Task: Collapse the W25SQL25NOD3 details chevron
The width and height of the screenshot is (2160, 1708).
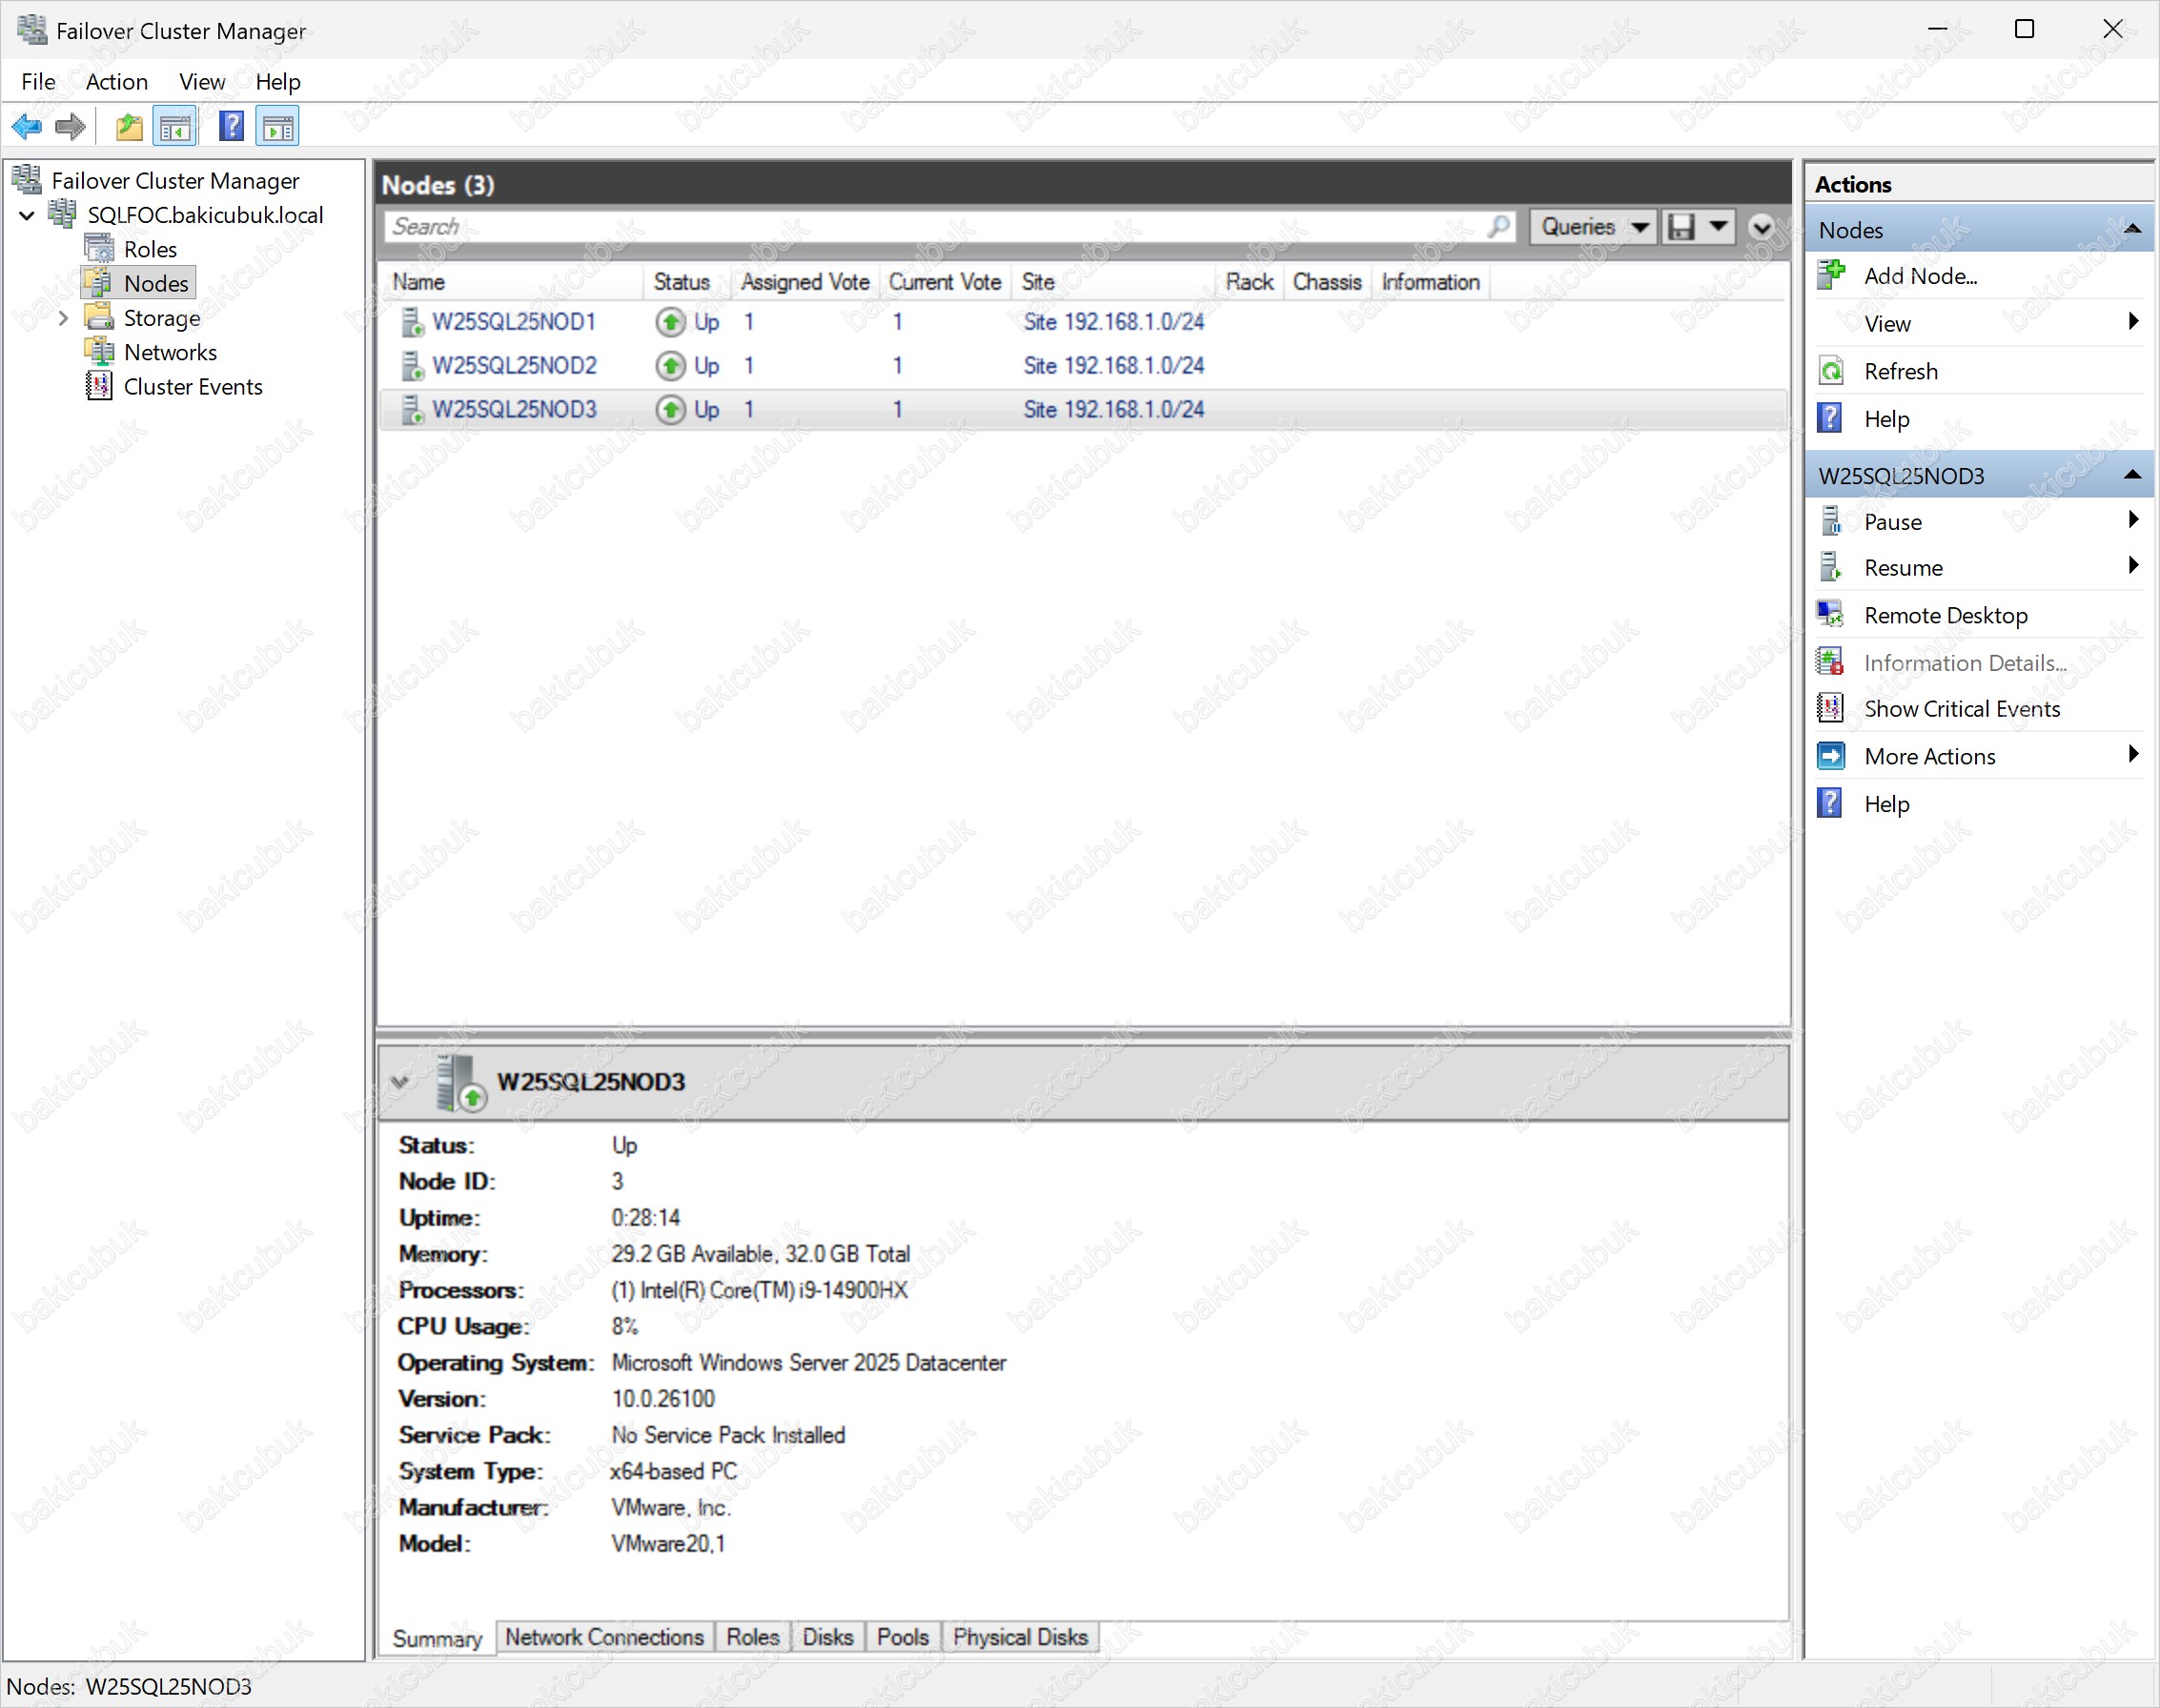Action: pyautogui.click(x=401, y=1081)
